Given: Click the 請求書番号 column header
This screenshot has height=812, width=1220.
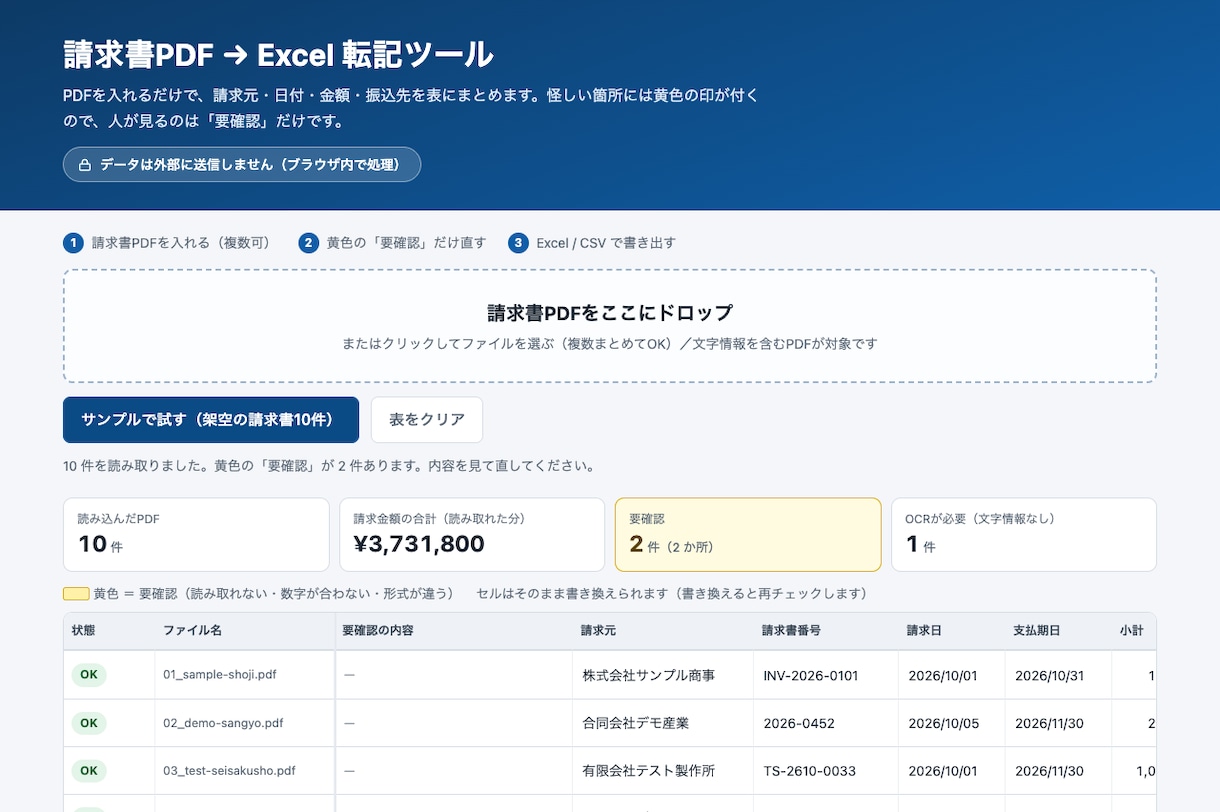Looking at the screenshot, I should tap(826, 631).
